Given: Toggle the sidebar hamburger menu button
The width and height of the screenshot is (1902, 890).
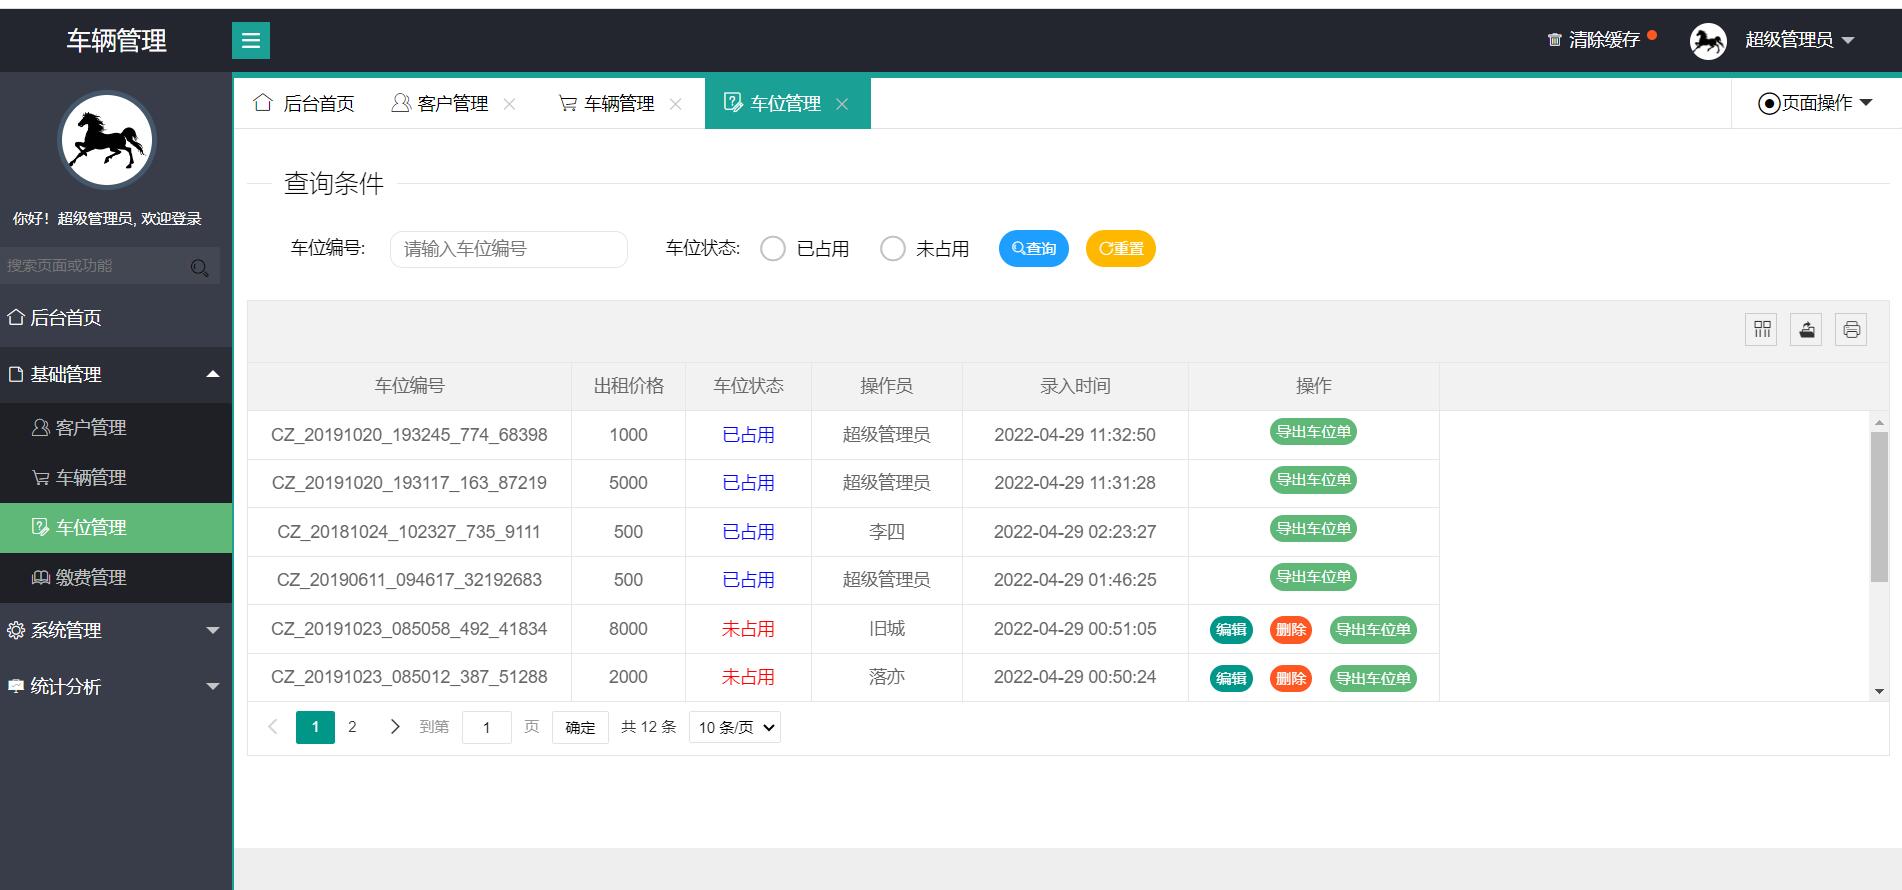Looking at the screenshot, I should pos(251,40).
